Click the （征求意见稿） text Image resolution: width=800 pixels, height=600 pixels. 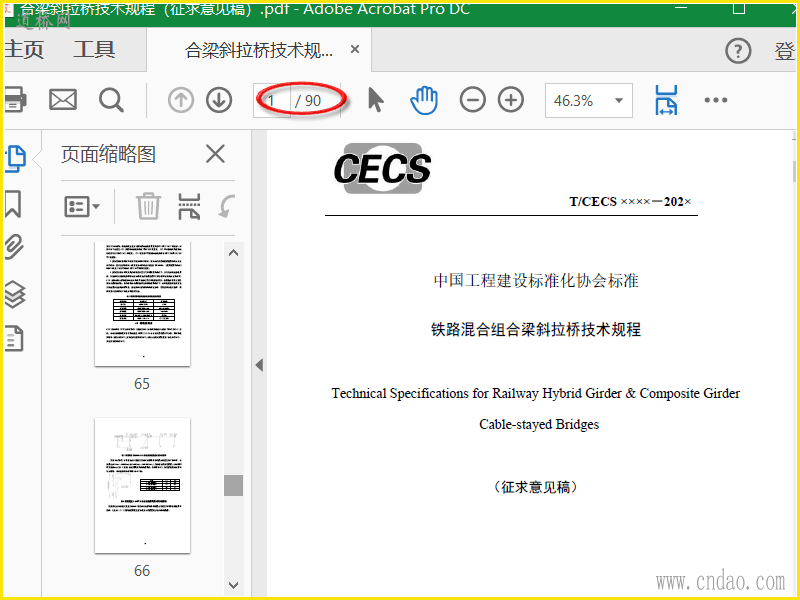pos(536,487)
